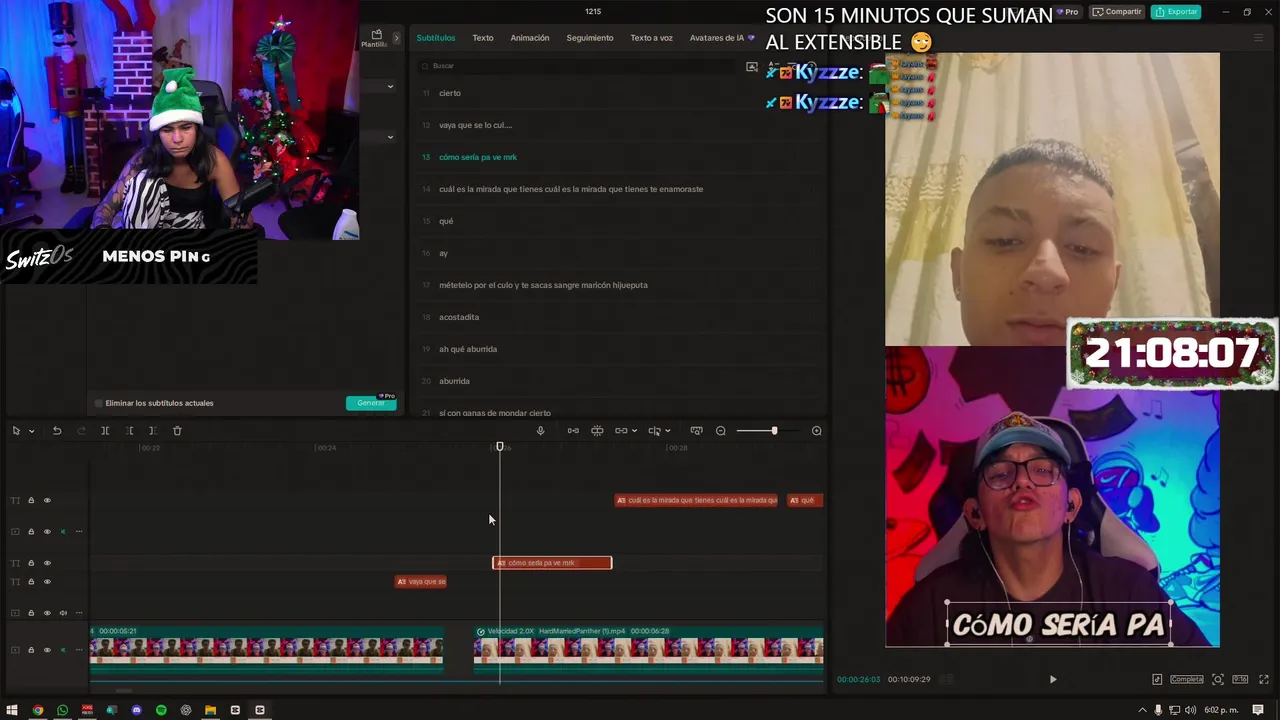This screenshot has width=1280, height=720.
Task: Open the selection tool dropdown arrow
Action: pyautogui.click(x=31, y=431)
